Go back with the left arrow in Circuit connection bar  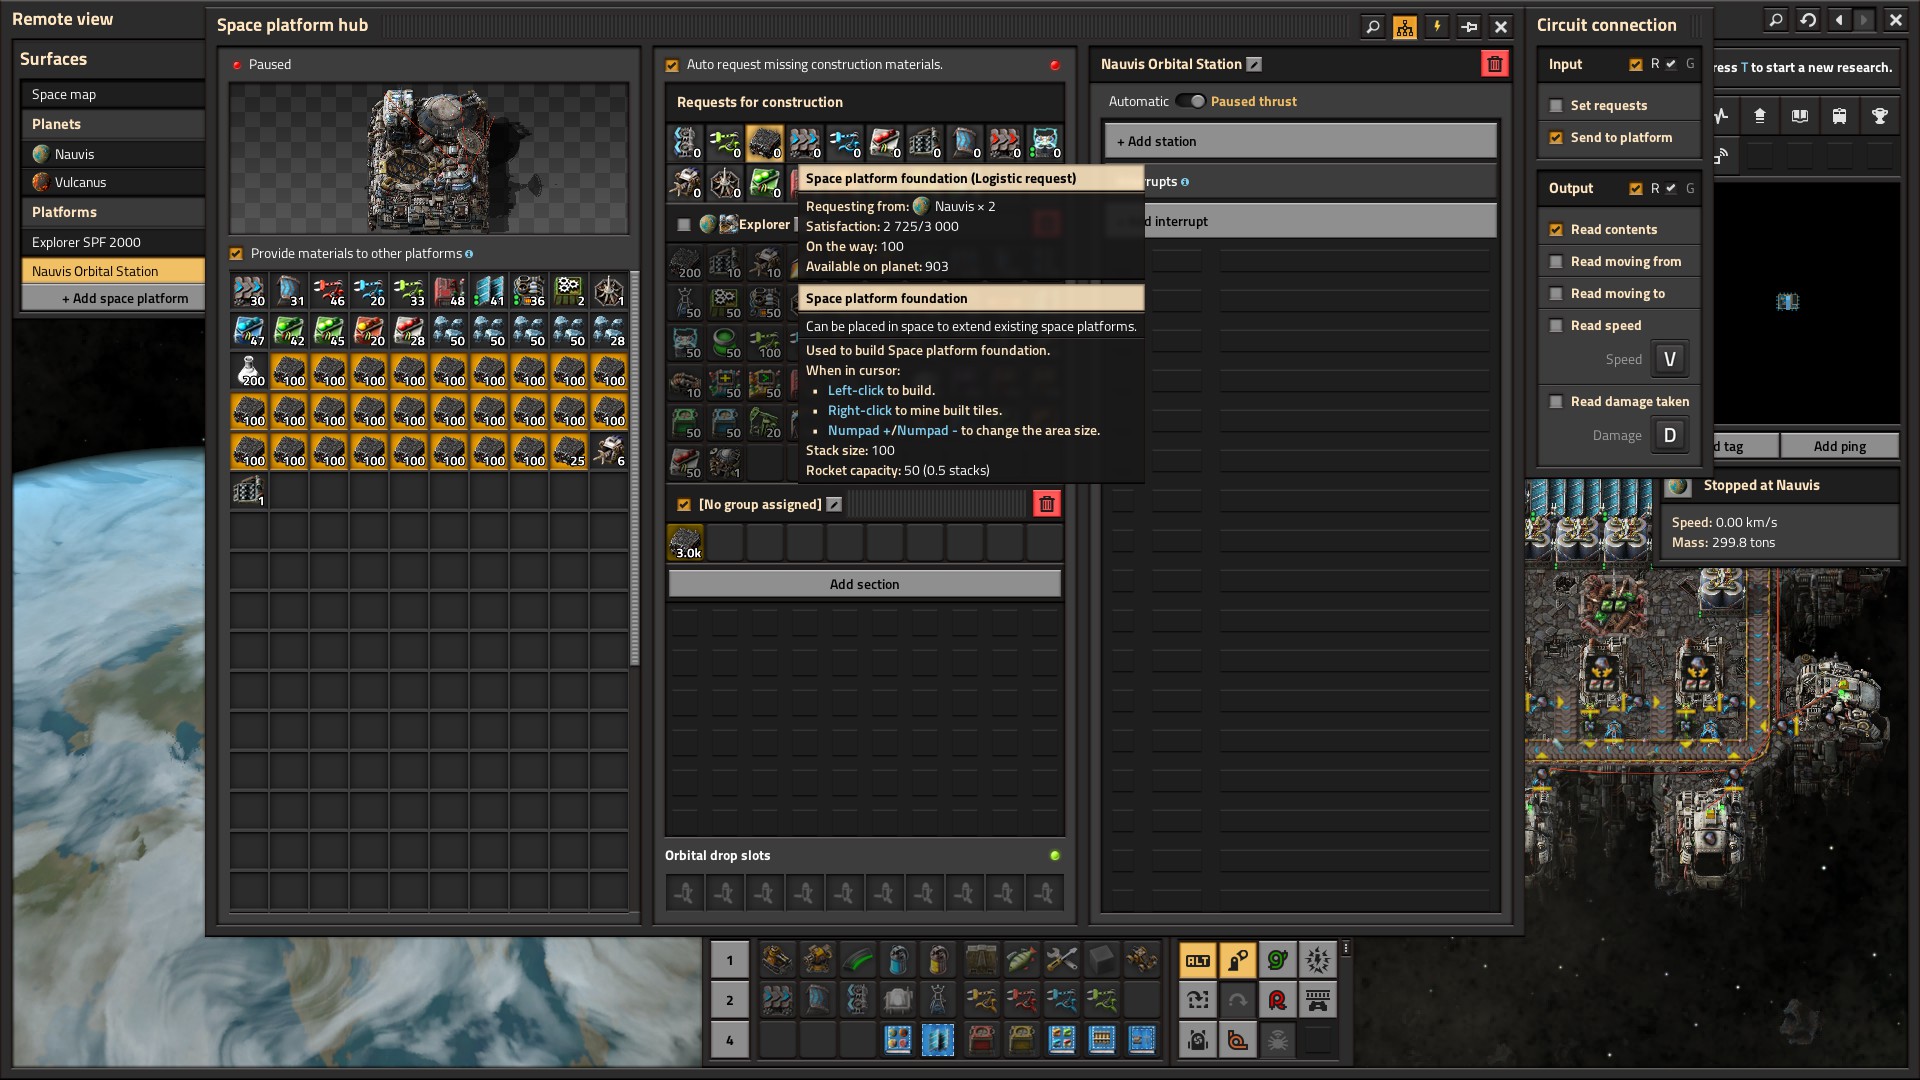[x=1839, y=20]
